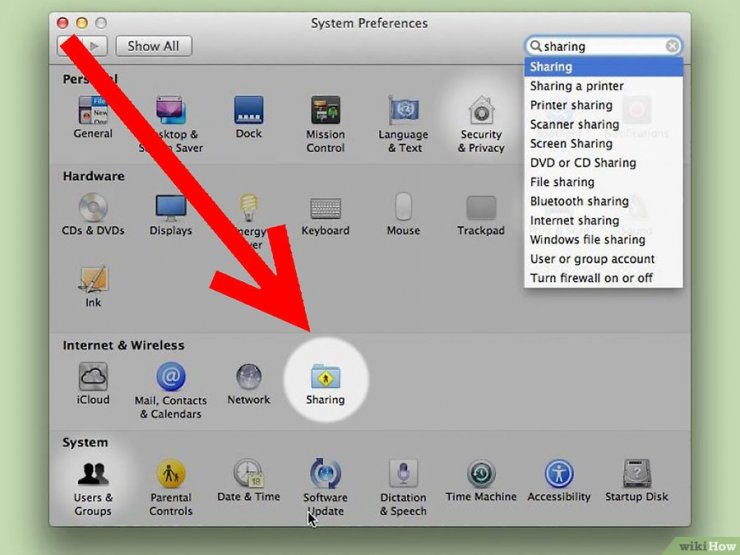Open Mission Control preferences
The height and width of the screenshot is (555, 740).
click(x=325, y=111)
